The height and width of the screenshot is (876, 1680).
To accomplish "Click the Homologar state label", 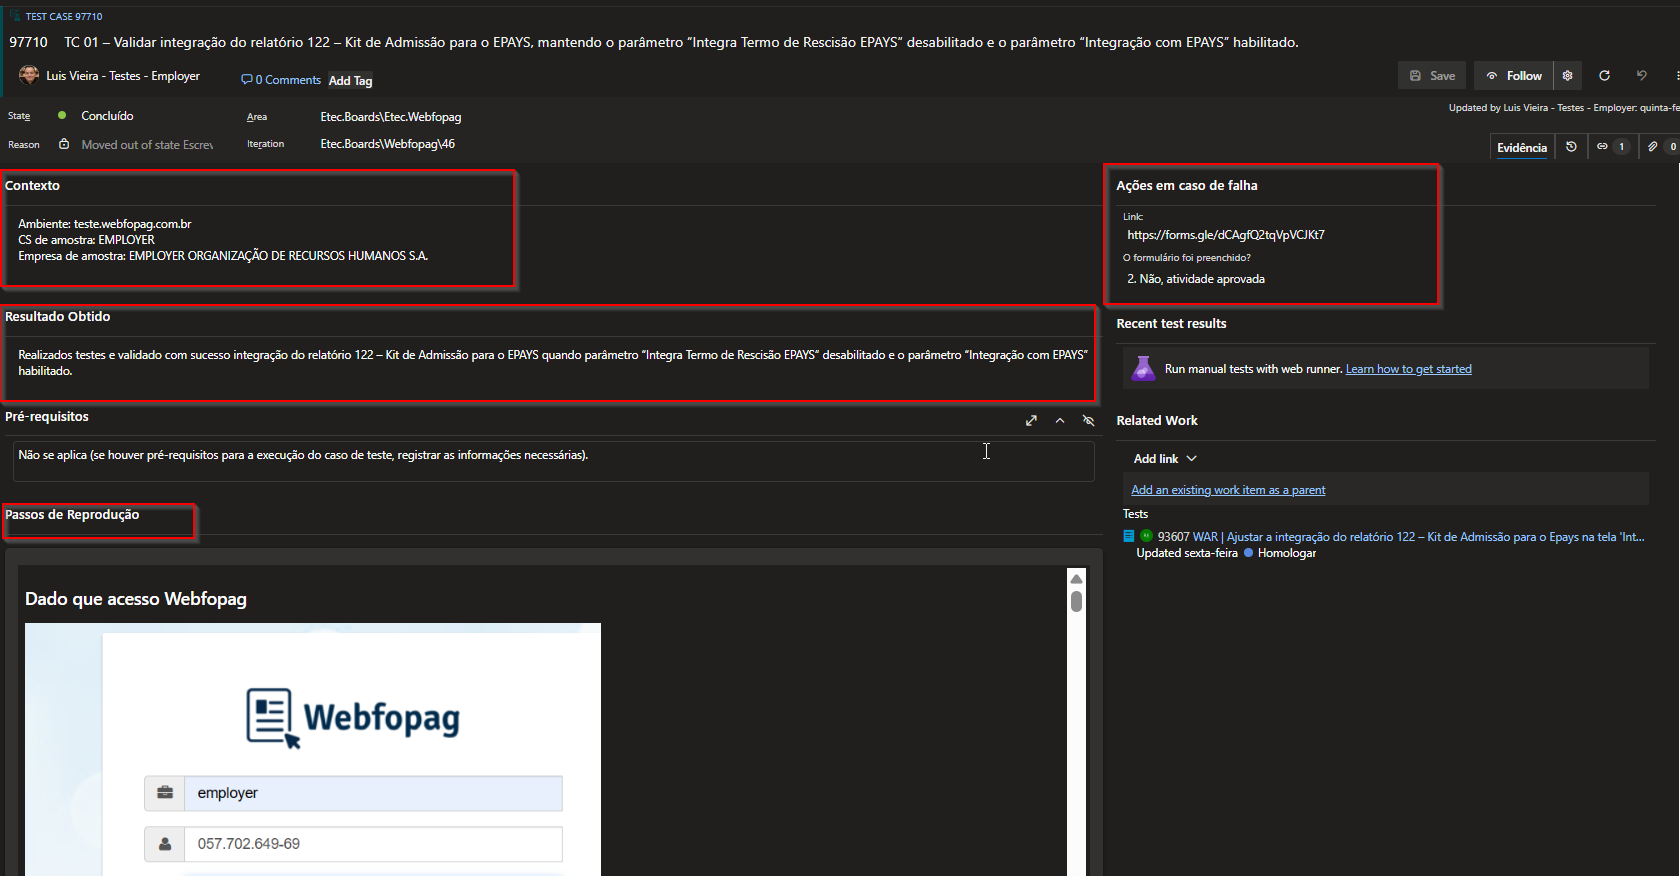I will coord(1286,553).
